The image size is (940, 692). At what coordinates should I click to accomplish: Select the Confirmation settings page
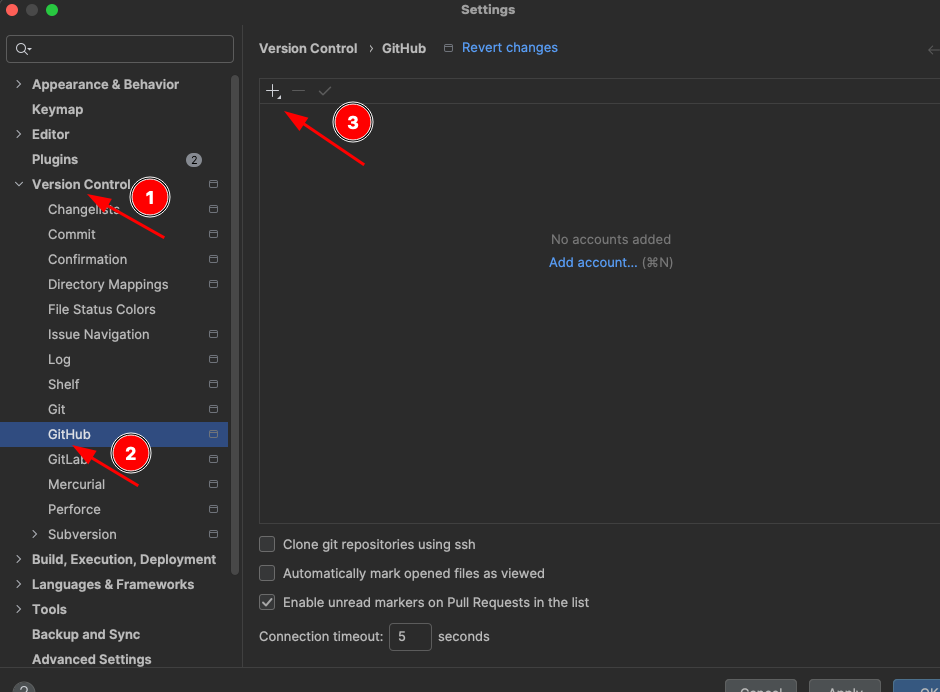click(88, 259)
